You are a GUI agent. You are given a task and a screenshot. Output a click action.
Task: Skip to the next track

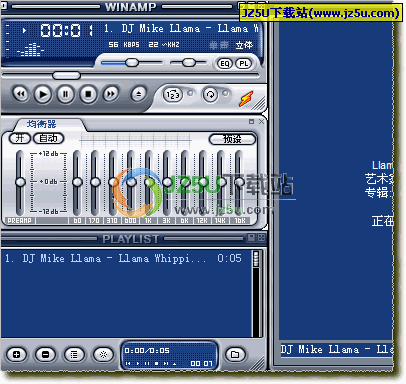point(111,94)
